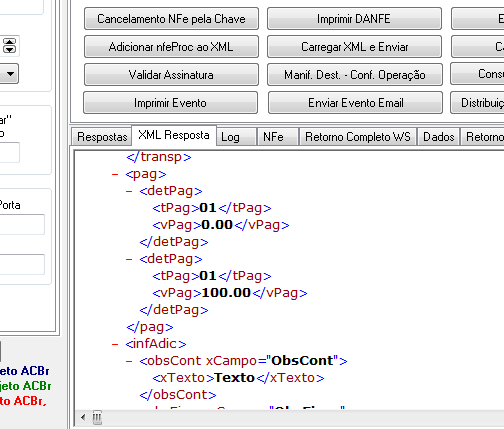Open the Log tab
This screenshot has width=504, height=429.
click(236, 137)
